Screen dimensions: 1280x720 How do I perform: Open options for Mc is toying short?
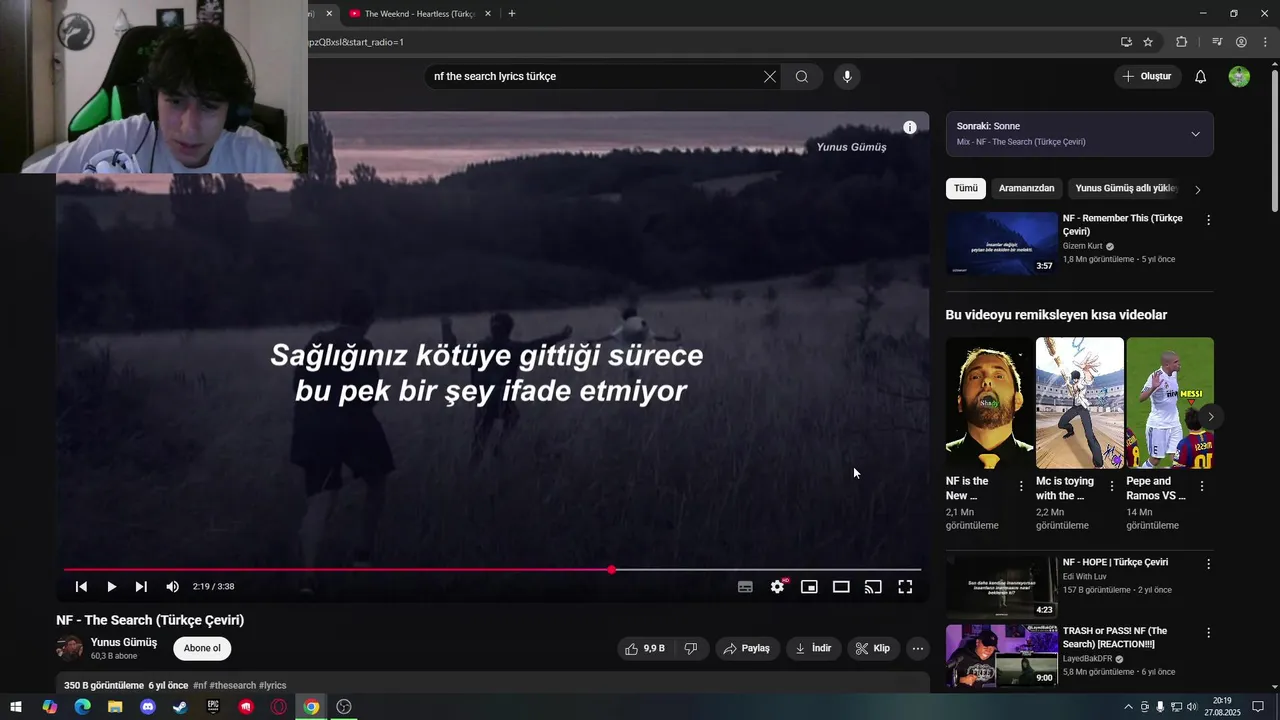coord(1111,486)
